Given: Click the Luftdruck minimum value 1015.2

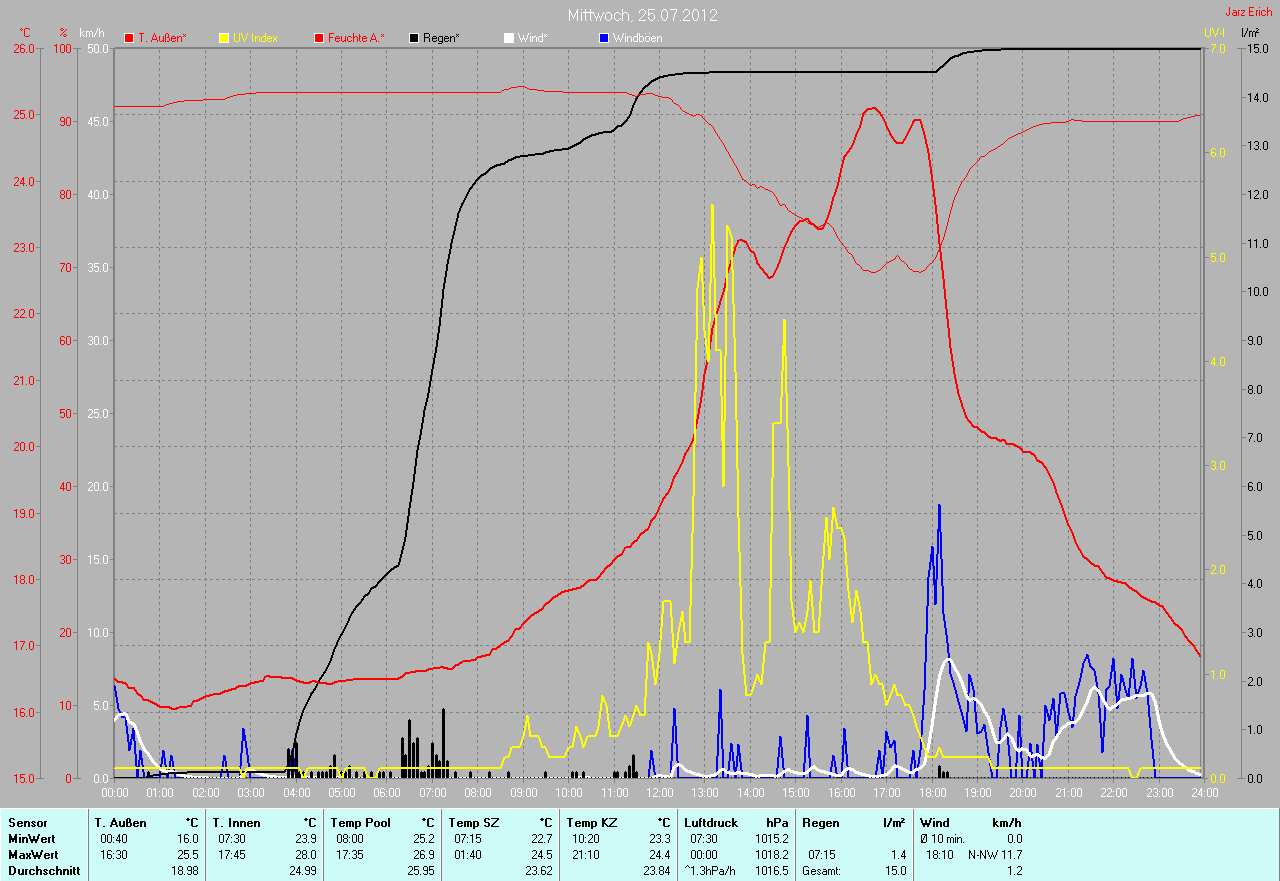Looking at the screenshot, I should 772,839.
